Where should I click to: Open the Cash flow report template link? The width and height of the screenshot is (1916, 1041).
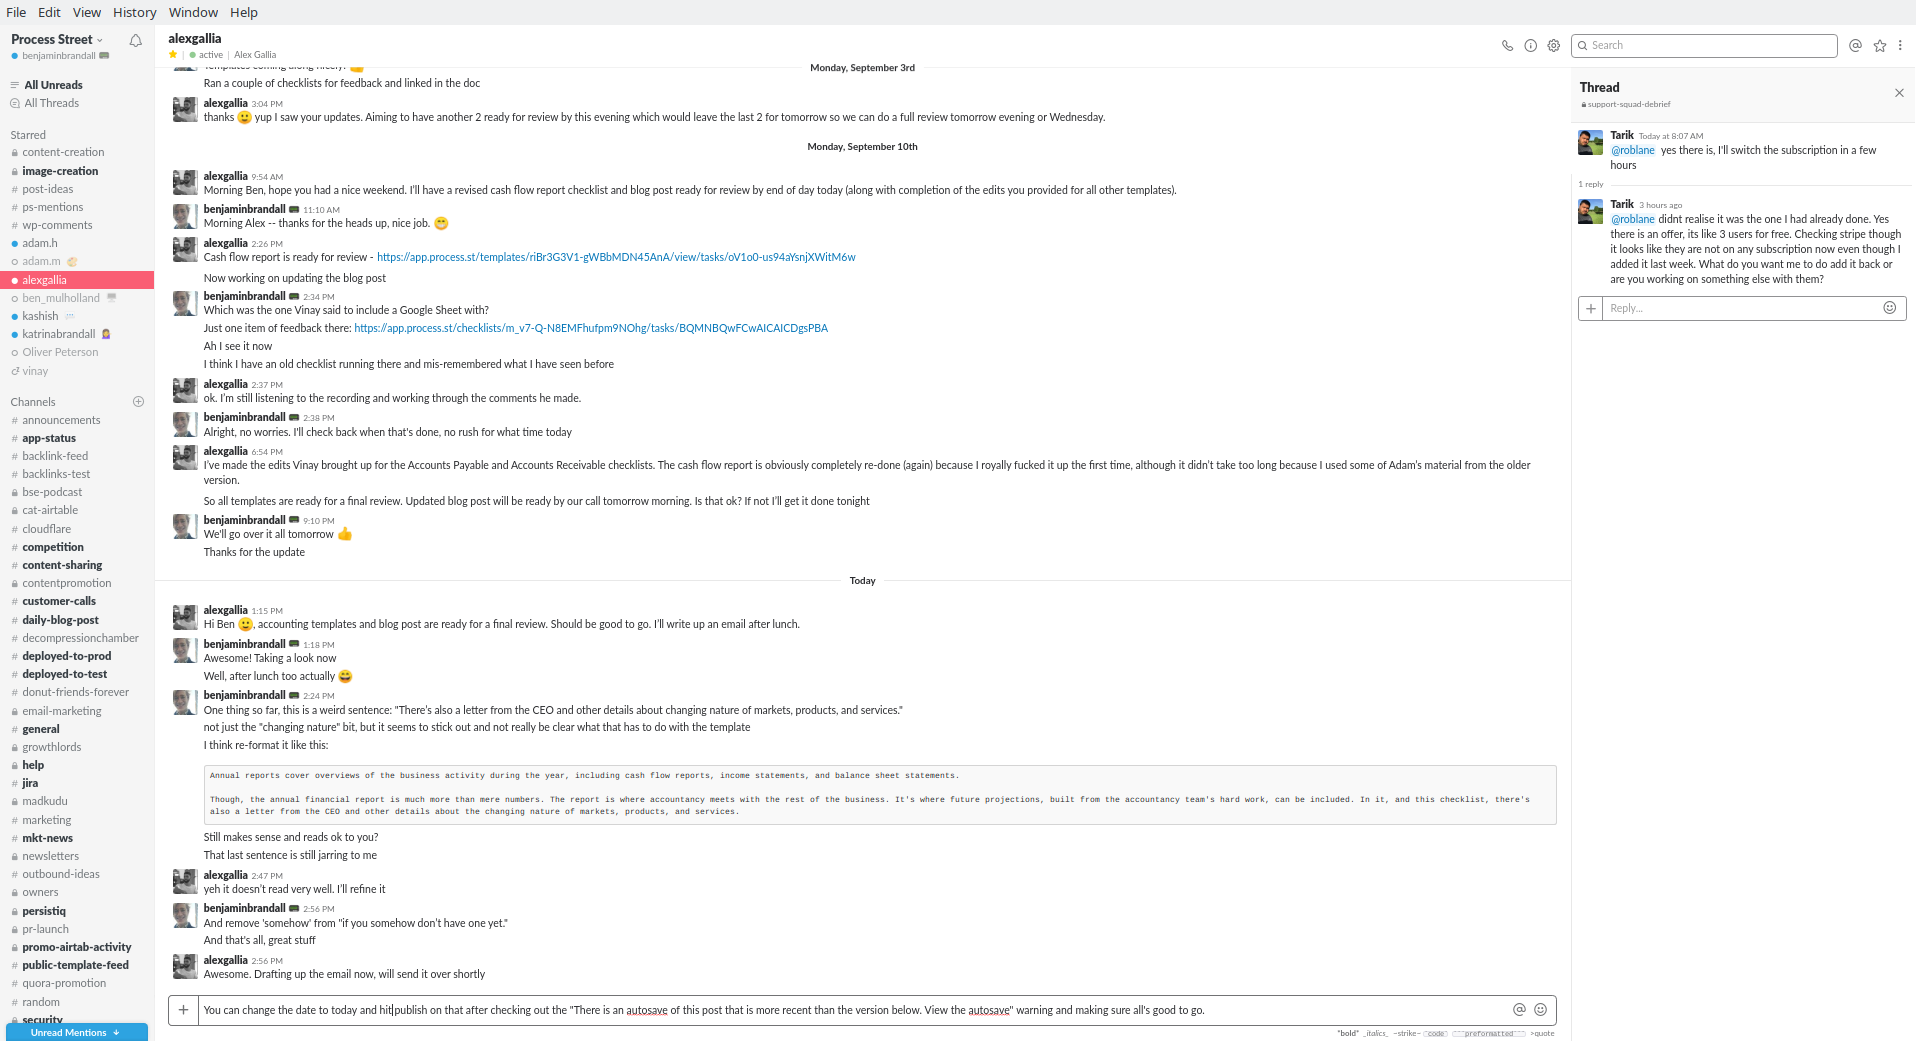click(616, 257)
